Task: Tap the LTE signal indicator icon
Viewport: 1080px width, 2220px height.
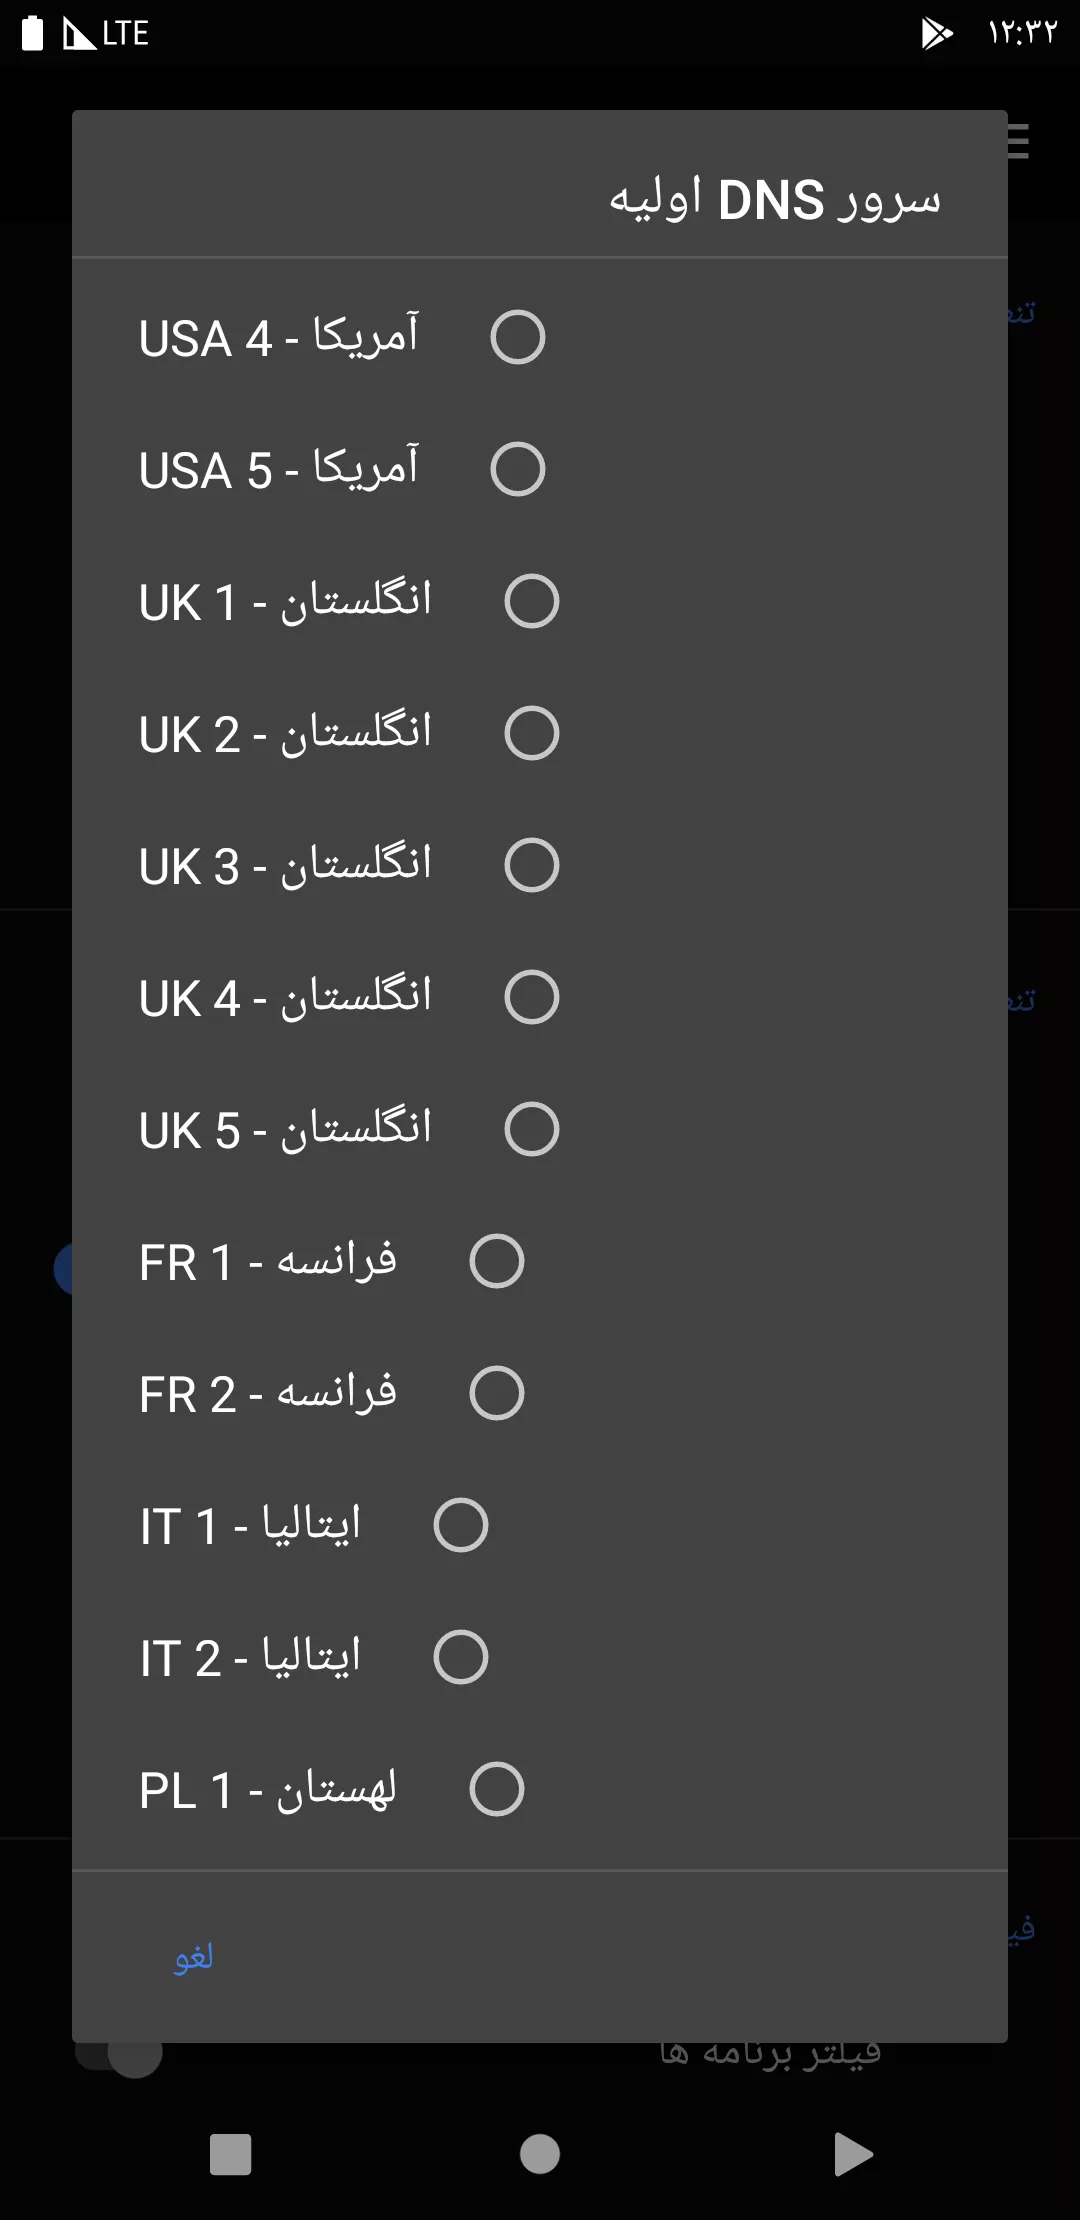Action: coord(106,33)
